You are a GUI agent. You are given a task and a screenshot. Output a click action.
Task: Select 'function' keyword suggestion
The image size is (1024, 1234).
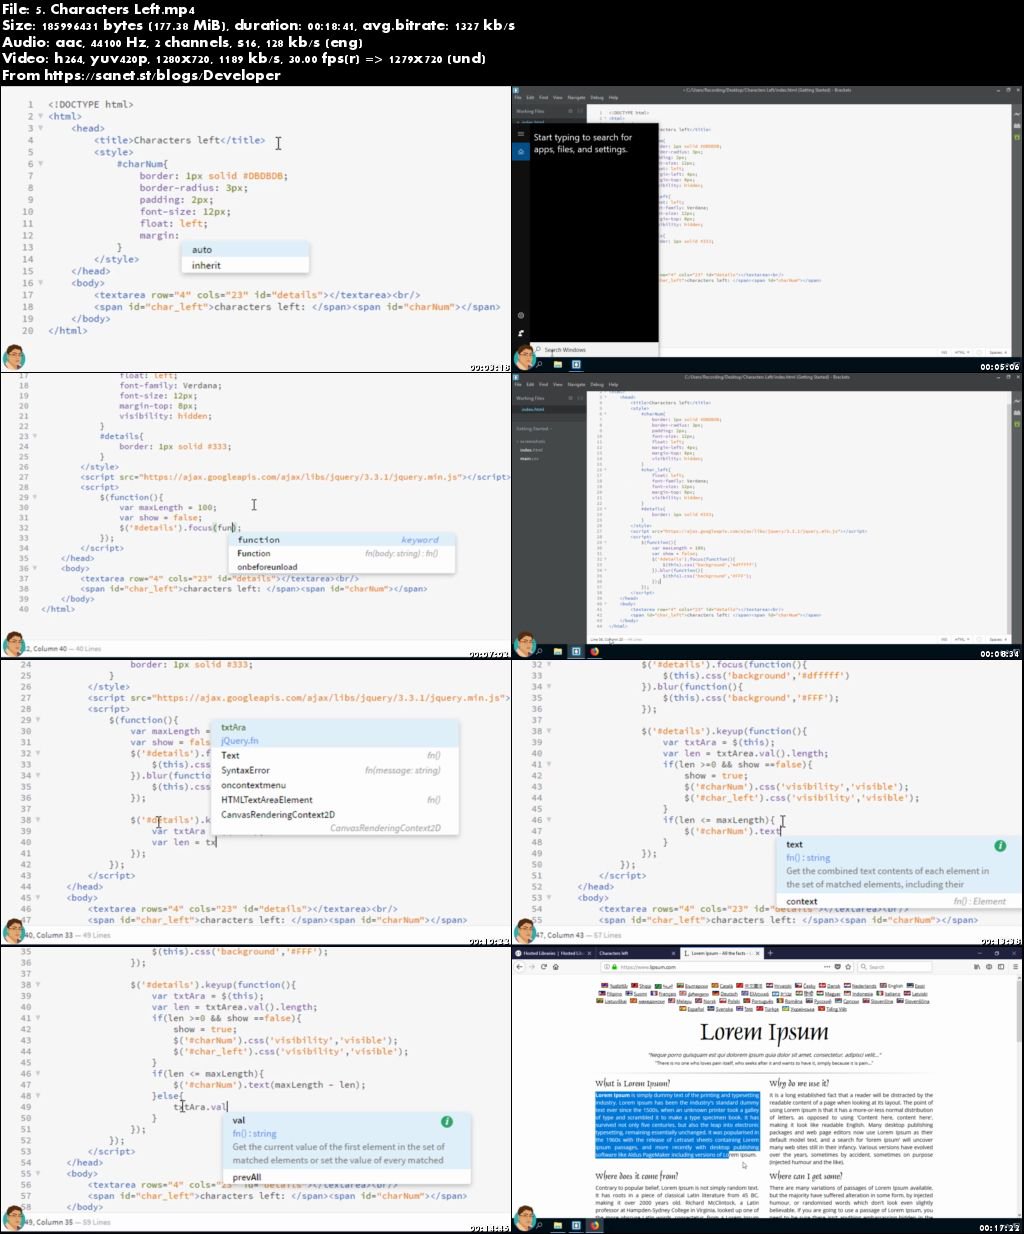pyautogui.click(x=342, y=540)
